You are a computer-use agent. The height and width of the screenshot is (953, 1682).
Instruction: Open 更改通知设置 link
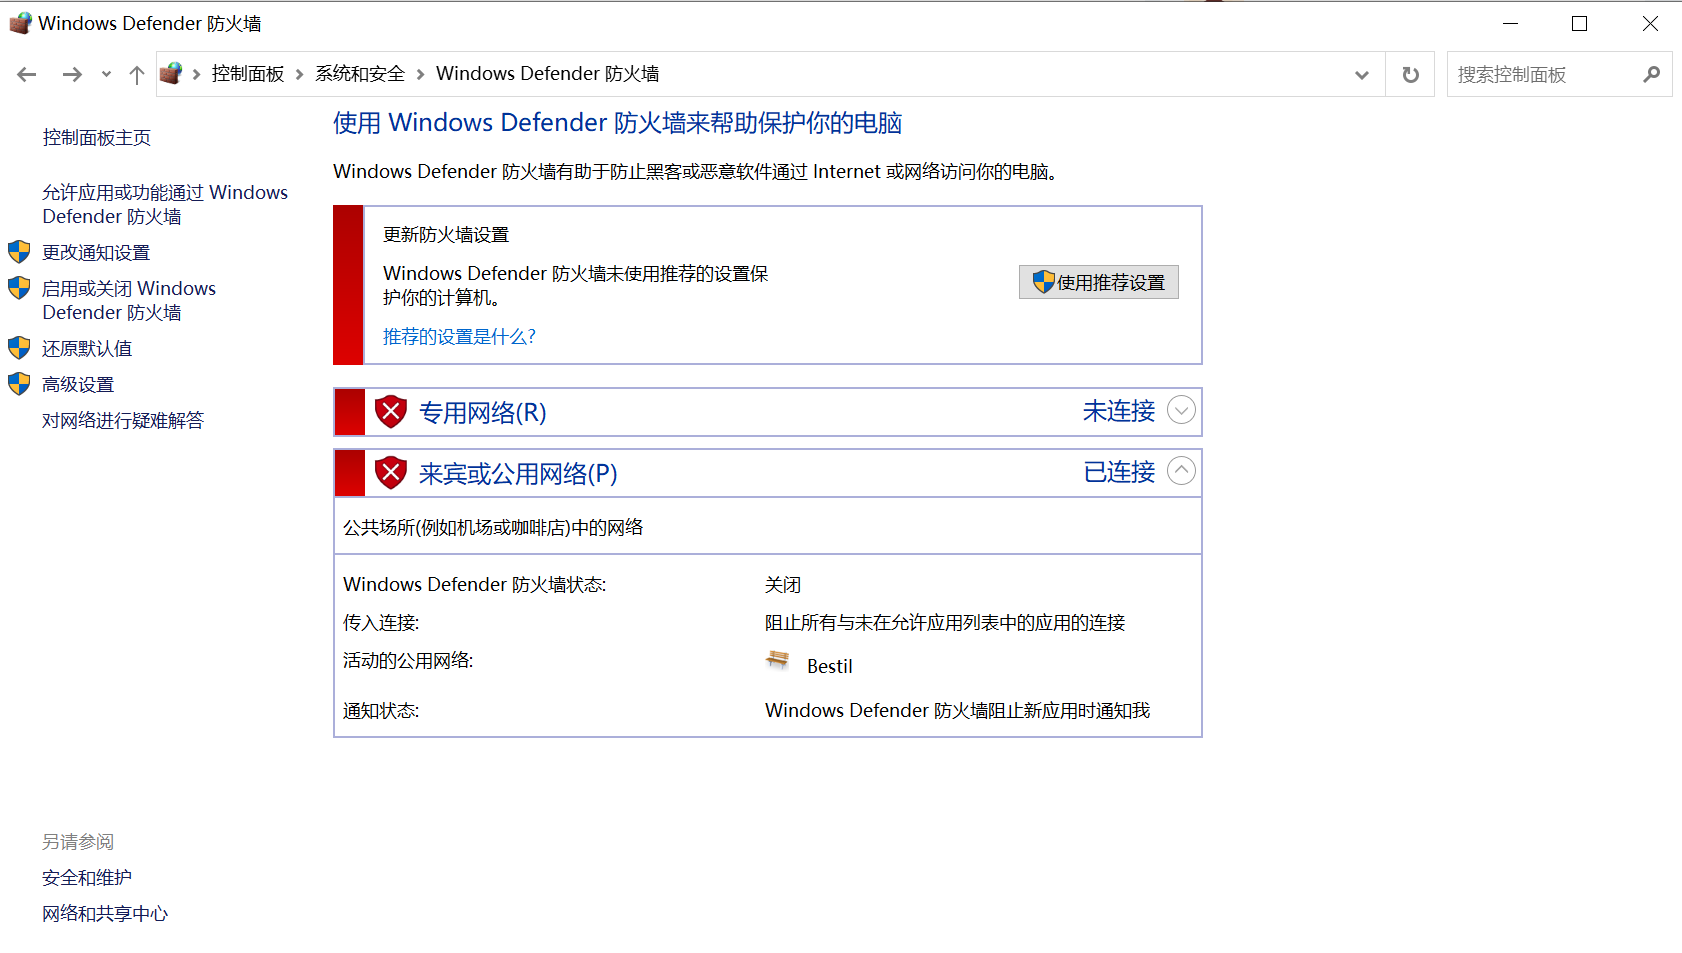tap(96, 253)
